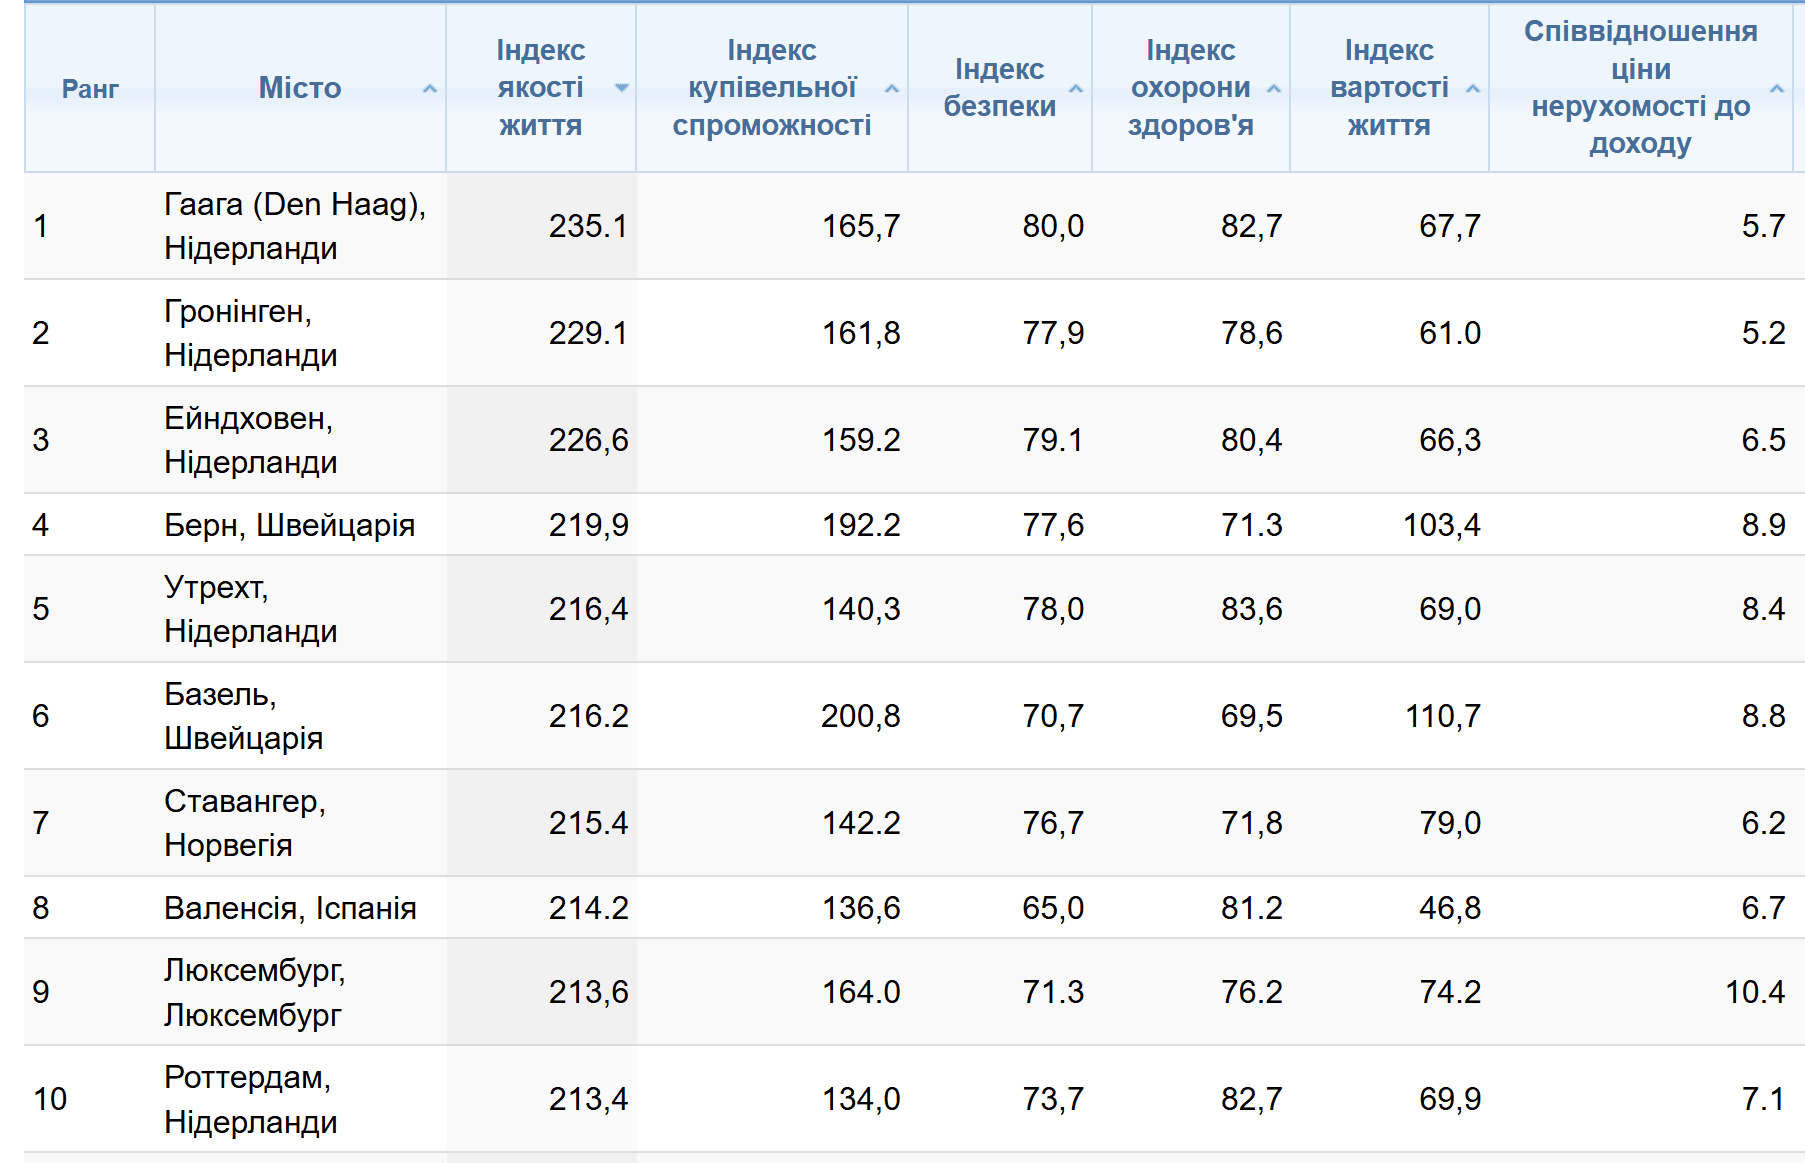Select the Утрехт, Нідерланди city cell
The width and height of the screenshot is (1805, 1163).
point(250,609)
